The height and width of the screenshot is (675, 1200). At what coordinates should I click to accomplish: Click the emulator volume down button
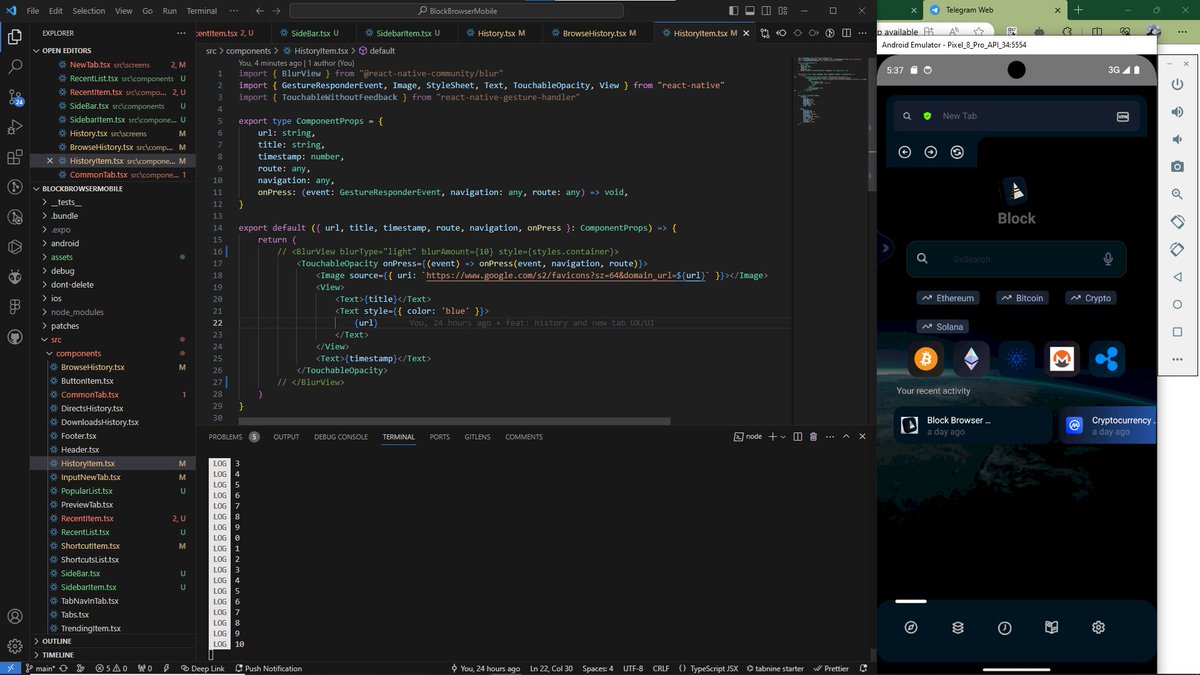pyautogui.click(x=1177, y=139)
